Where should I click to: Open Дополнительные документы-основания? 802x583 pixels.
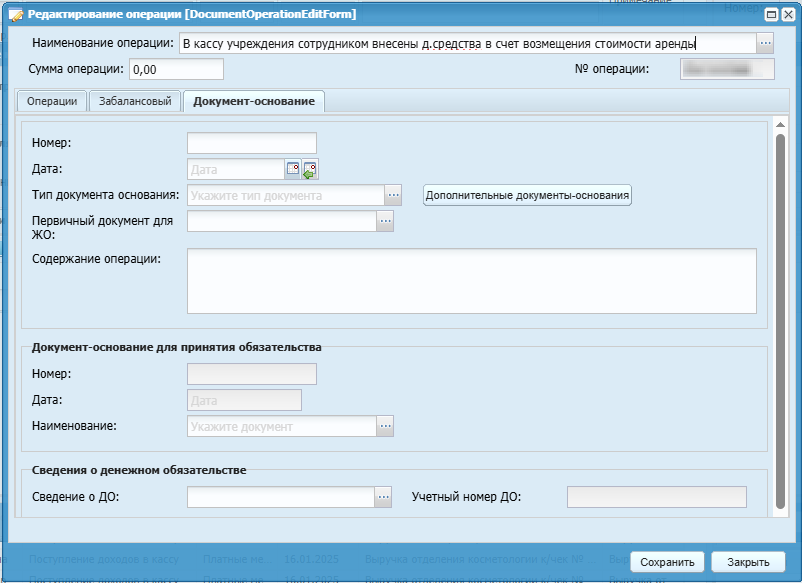[527, 195]
